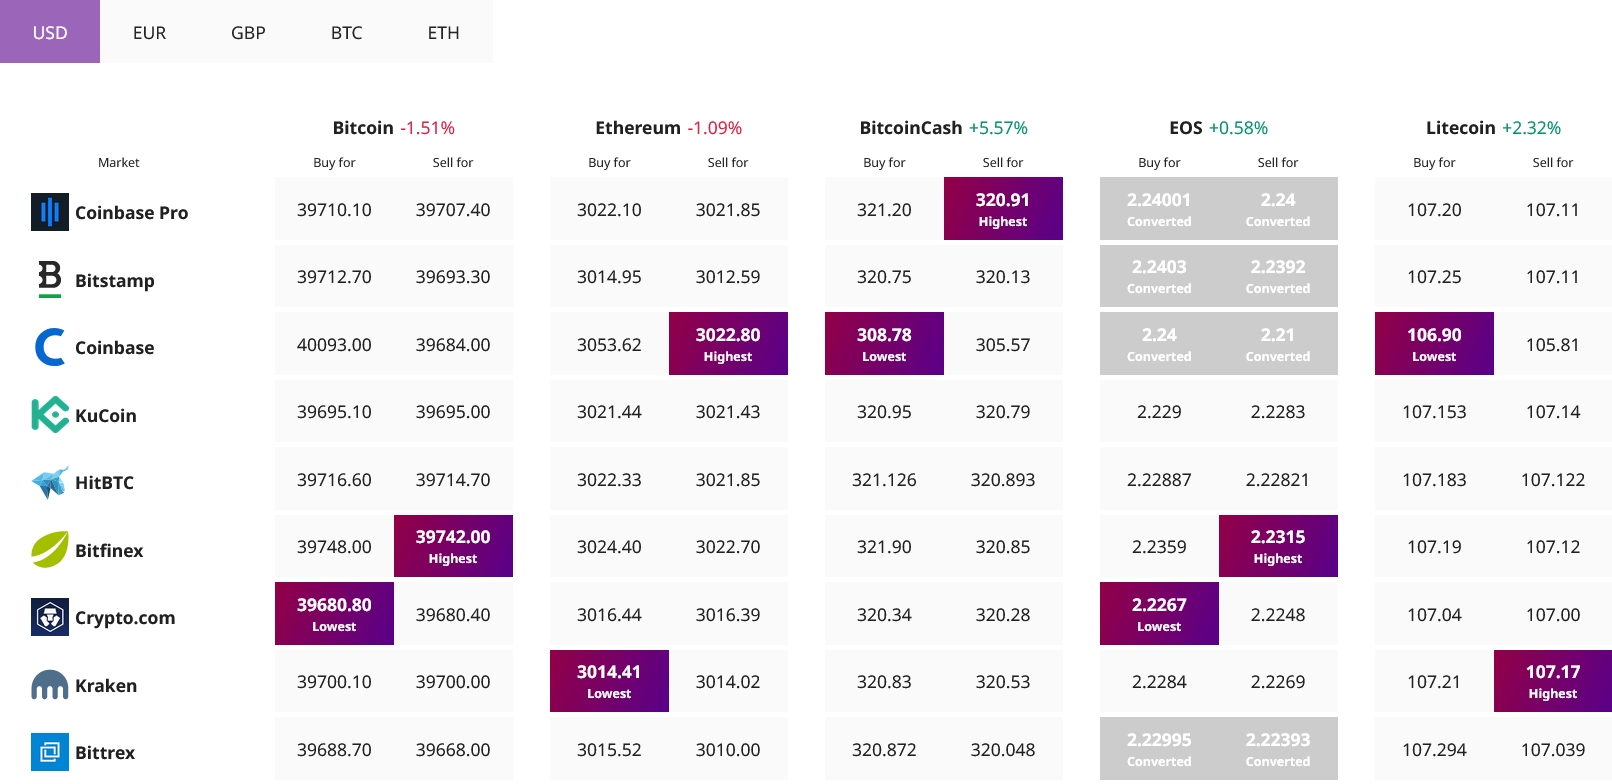Click Coinbase Pro's converted EOS buy price 2.24001

1159,209
